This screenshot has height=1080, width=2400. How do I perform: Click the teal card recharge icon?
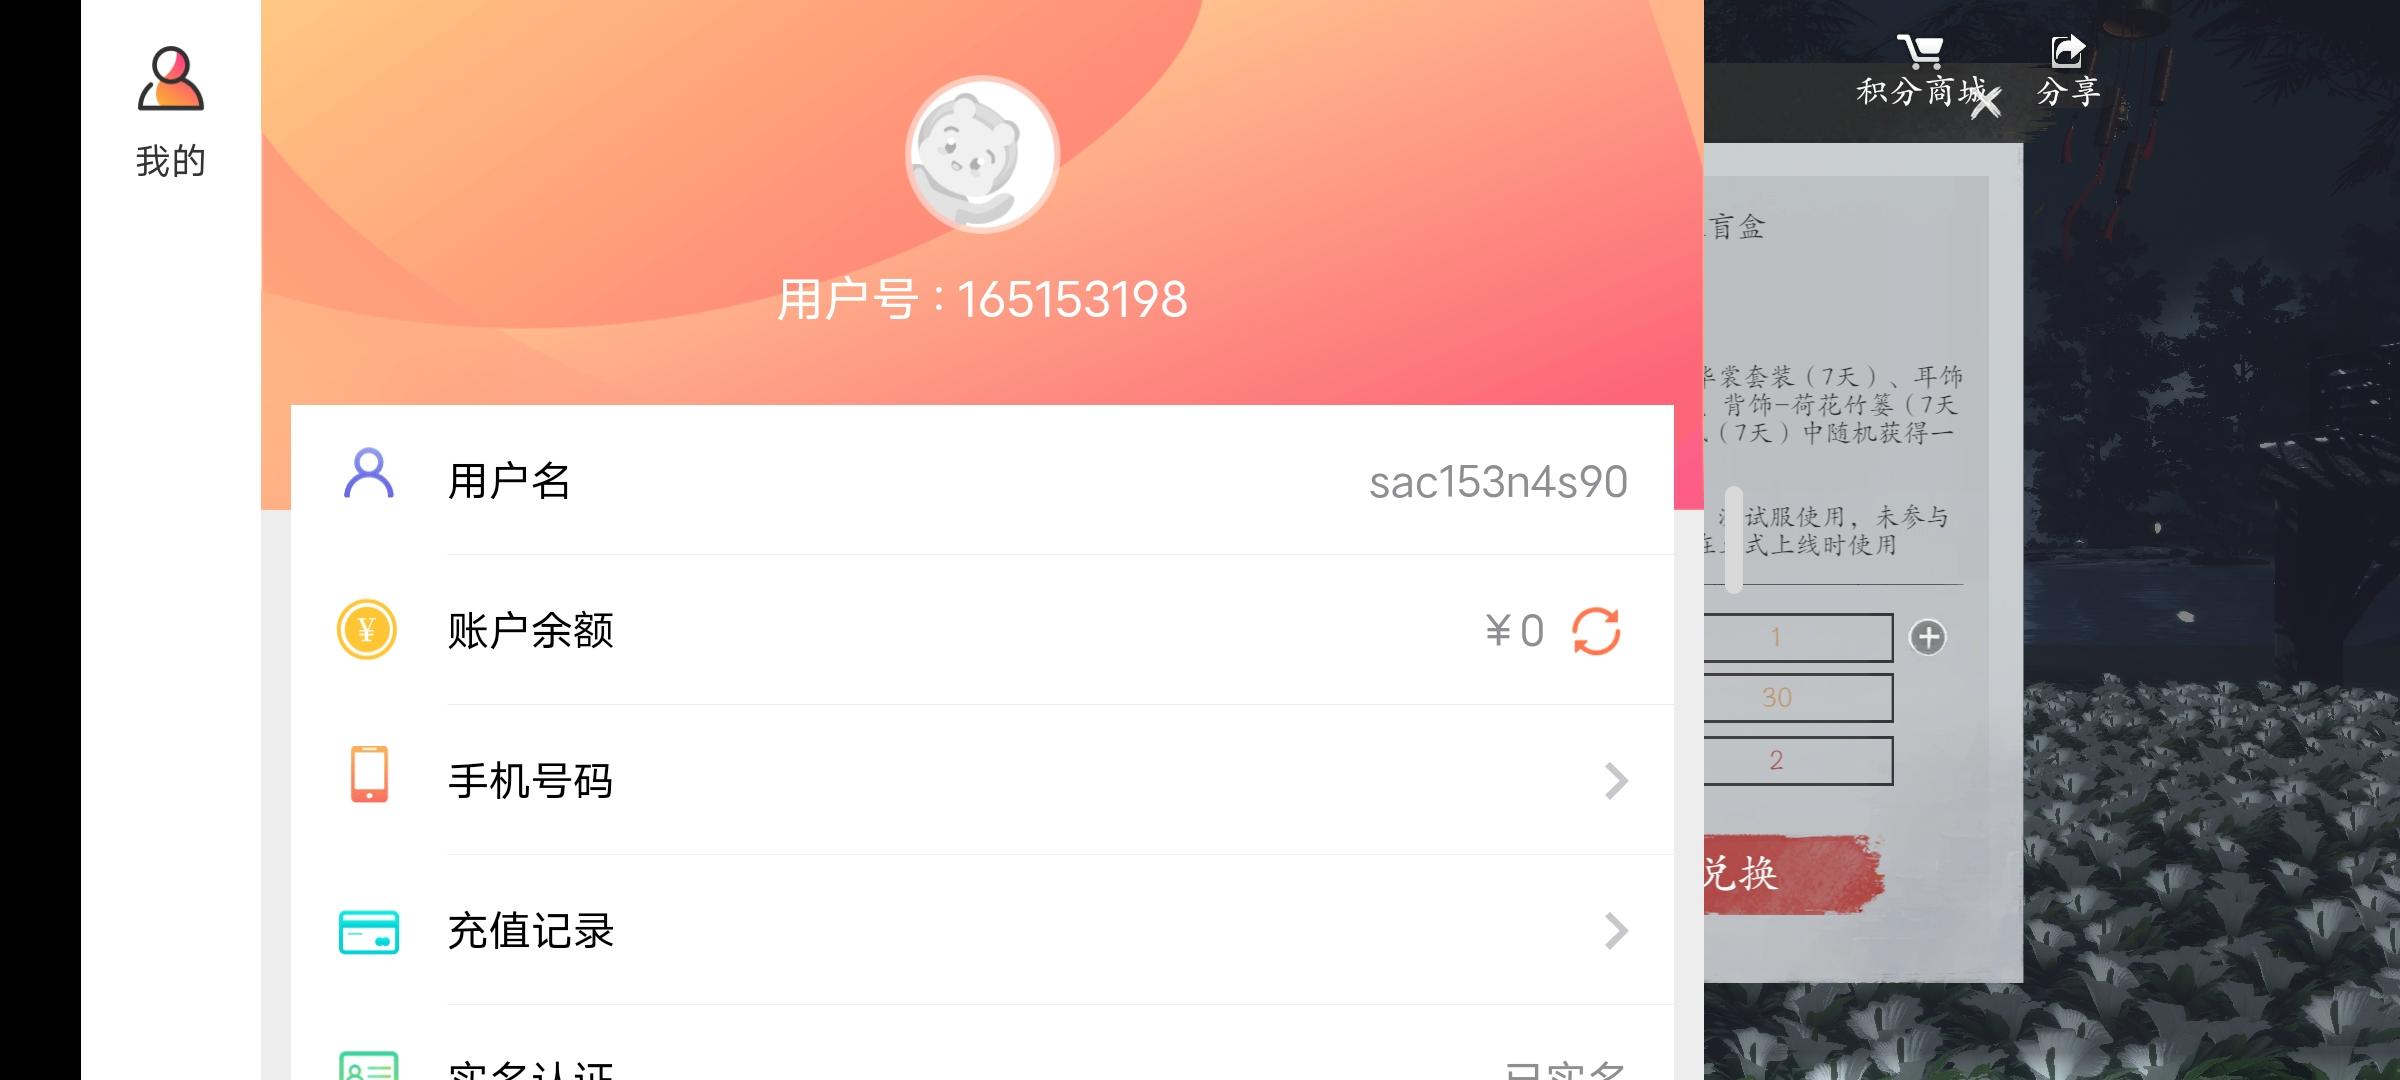point(369,932)
